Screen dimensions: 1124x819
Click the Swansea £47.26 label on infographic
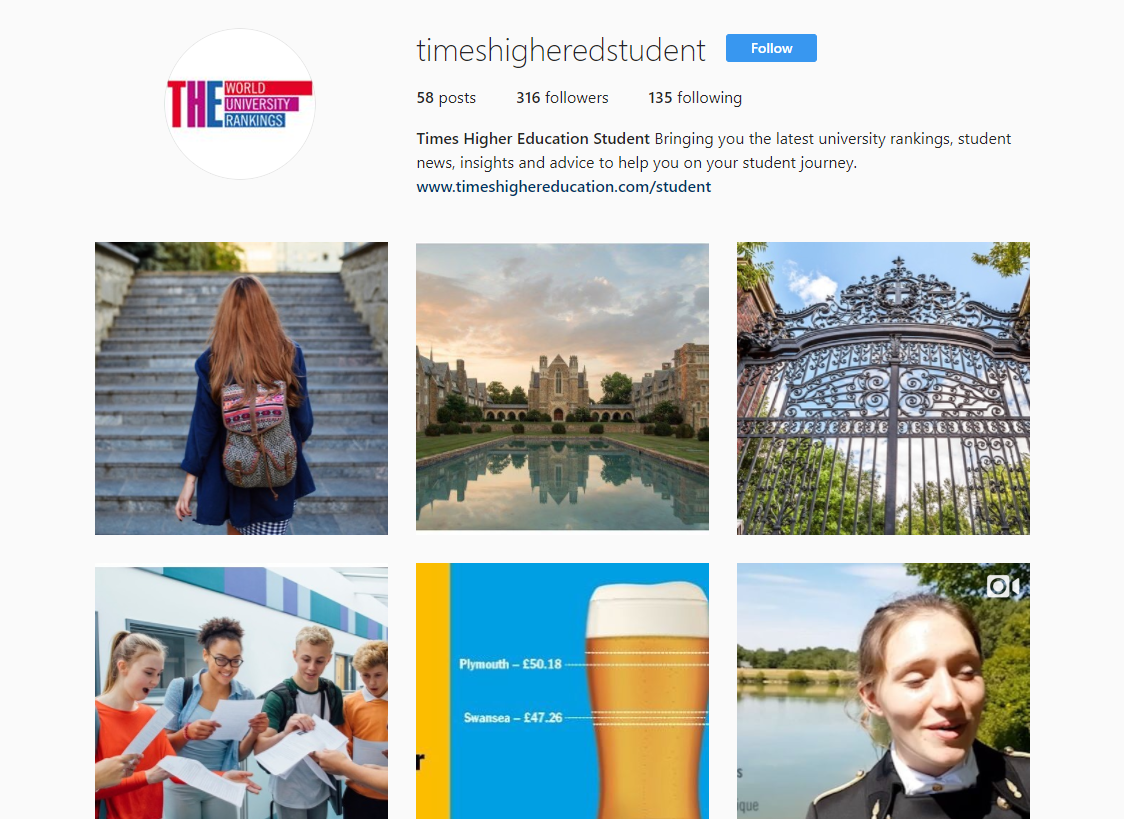[x=513, y=717]
